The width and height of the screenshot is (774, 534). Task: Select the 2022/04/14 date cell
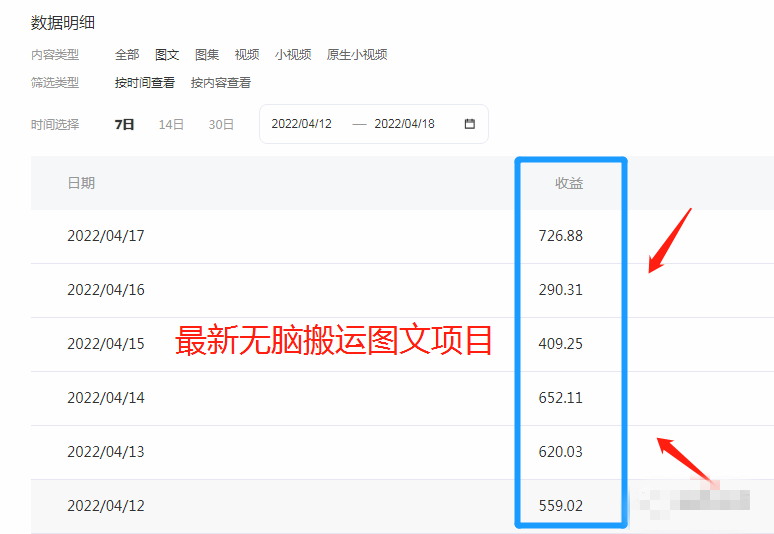click(106, 398)
